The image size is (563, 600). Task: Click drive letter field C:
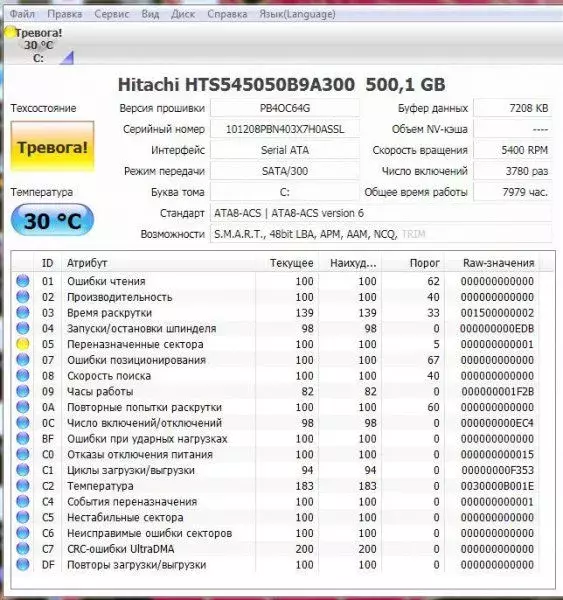click(285, 192)
